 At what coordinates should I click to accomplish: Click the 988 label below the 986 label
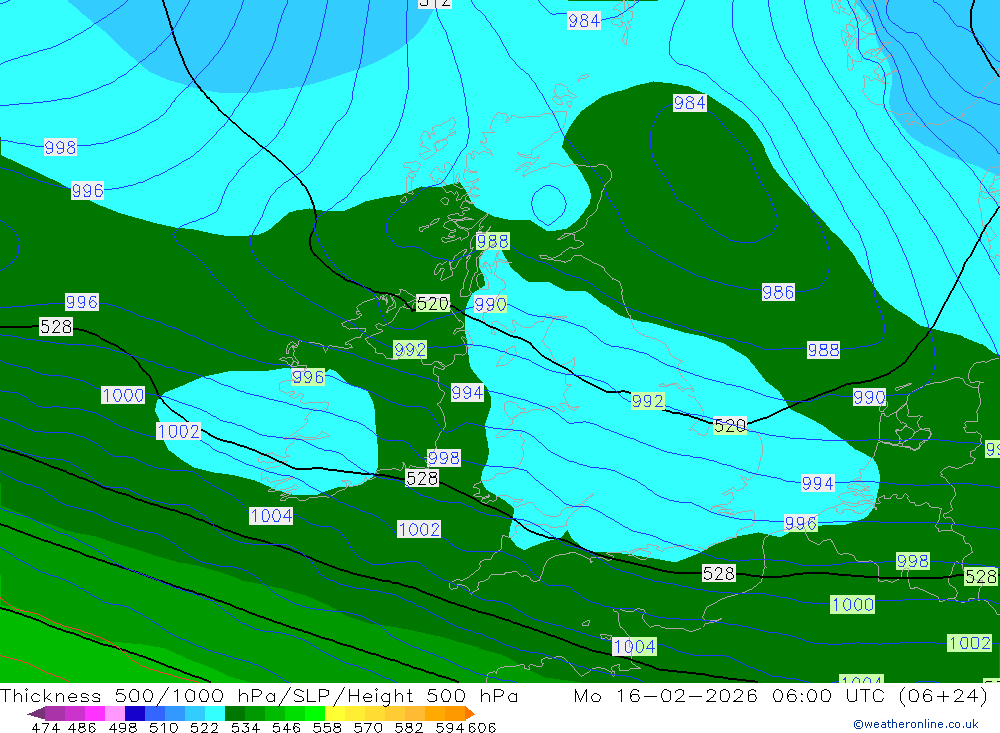[x=823, y=350]
